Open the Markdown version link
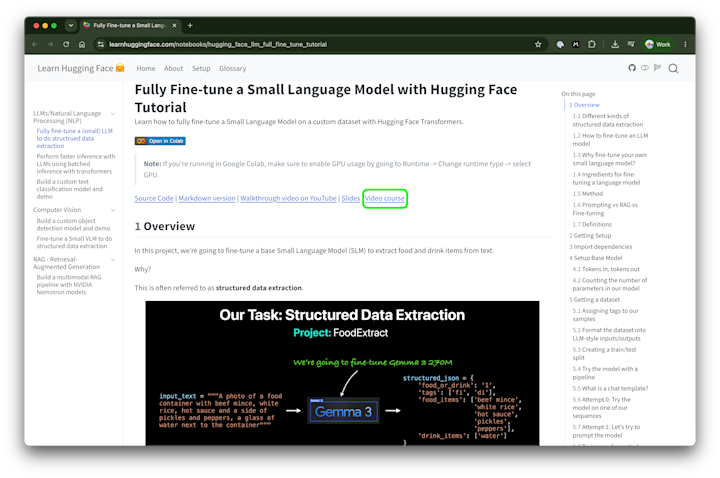This screenshot has height=478, width=720. pyautogui.click(x=207, y=198)
